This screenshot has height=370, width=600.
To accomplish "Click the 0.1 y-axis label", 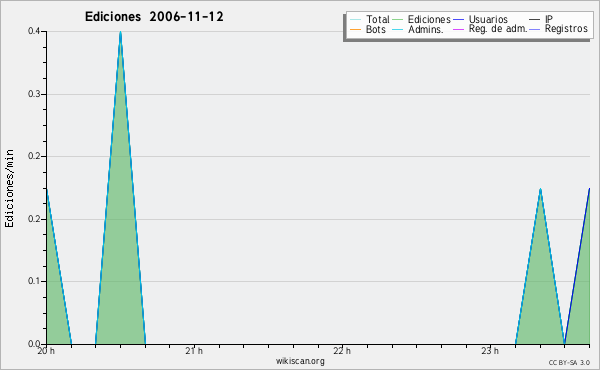I will (34, 281).
